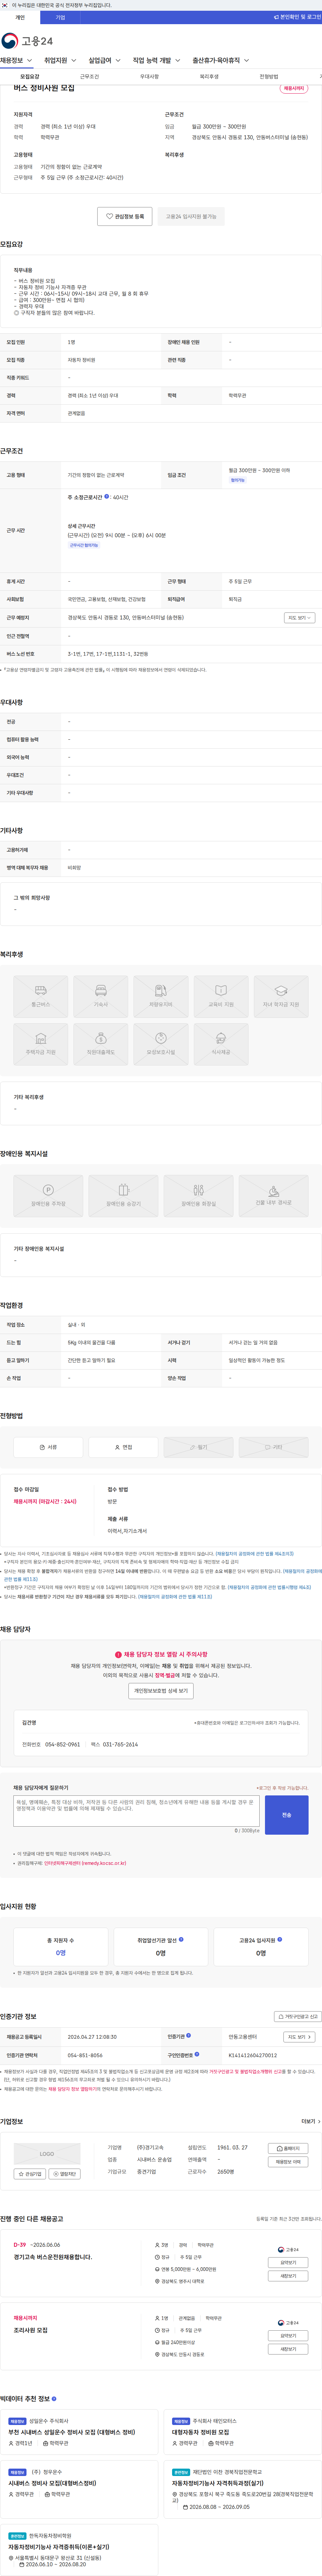Click the 고용24 입사지원 불가능 button
The image size is (322, 2576).
click(191, 216)
